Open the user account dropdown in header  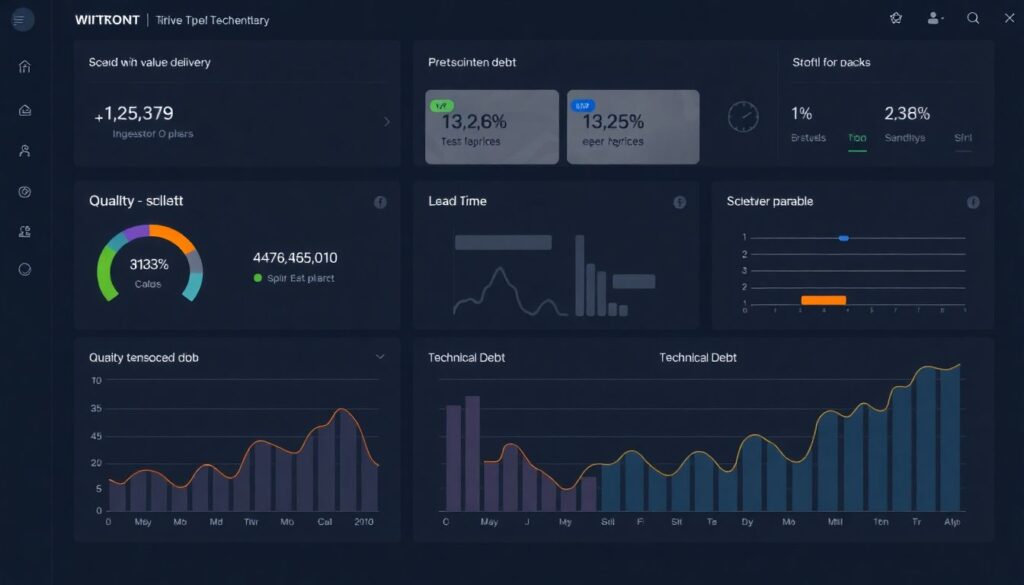tap(936, 19)
